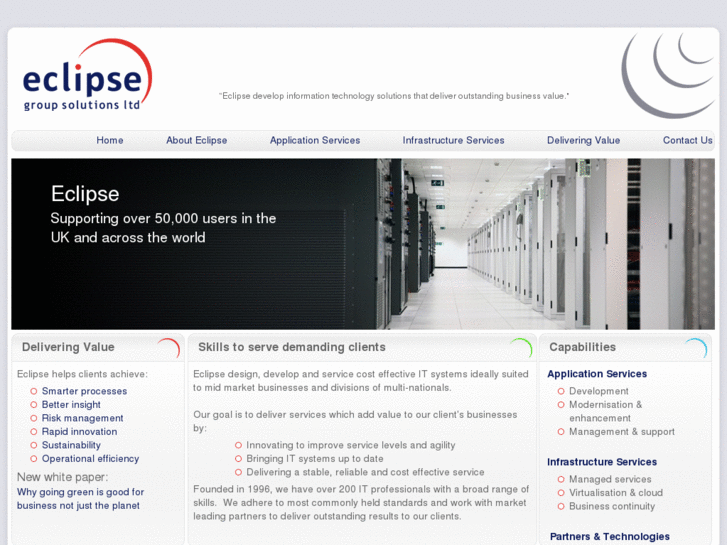Click the Sustainability link

71,445
